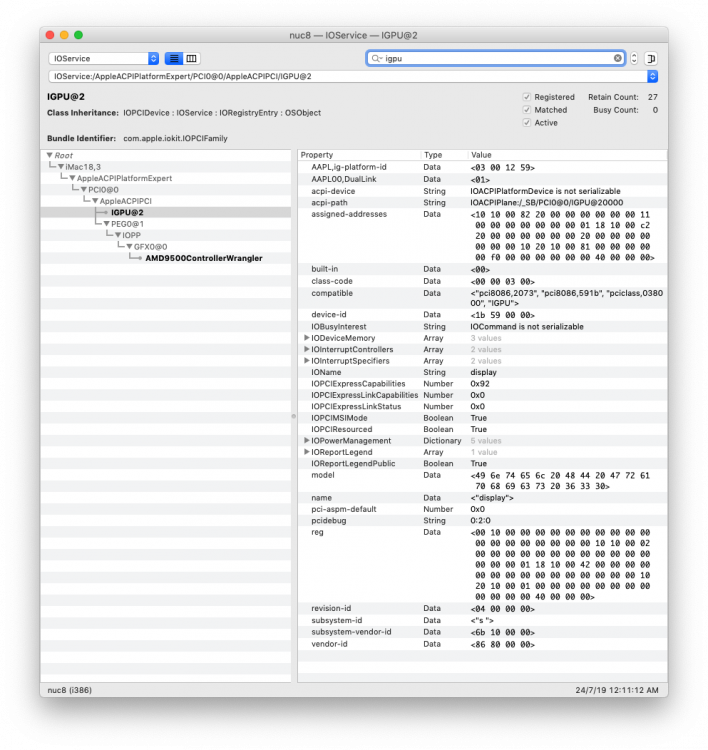Sort by the Property column header
Viewport: 708px width, 750px height.
coord(359,155)
